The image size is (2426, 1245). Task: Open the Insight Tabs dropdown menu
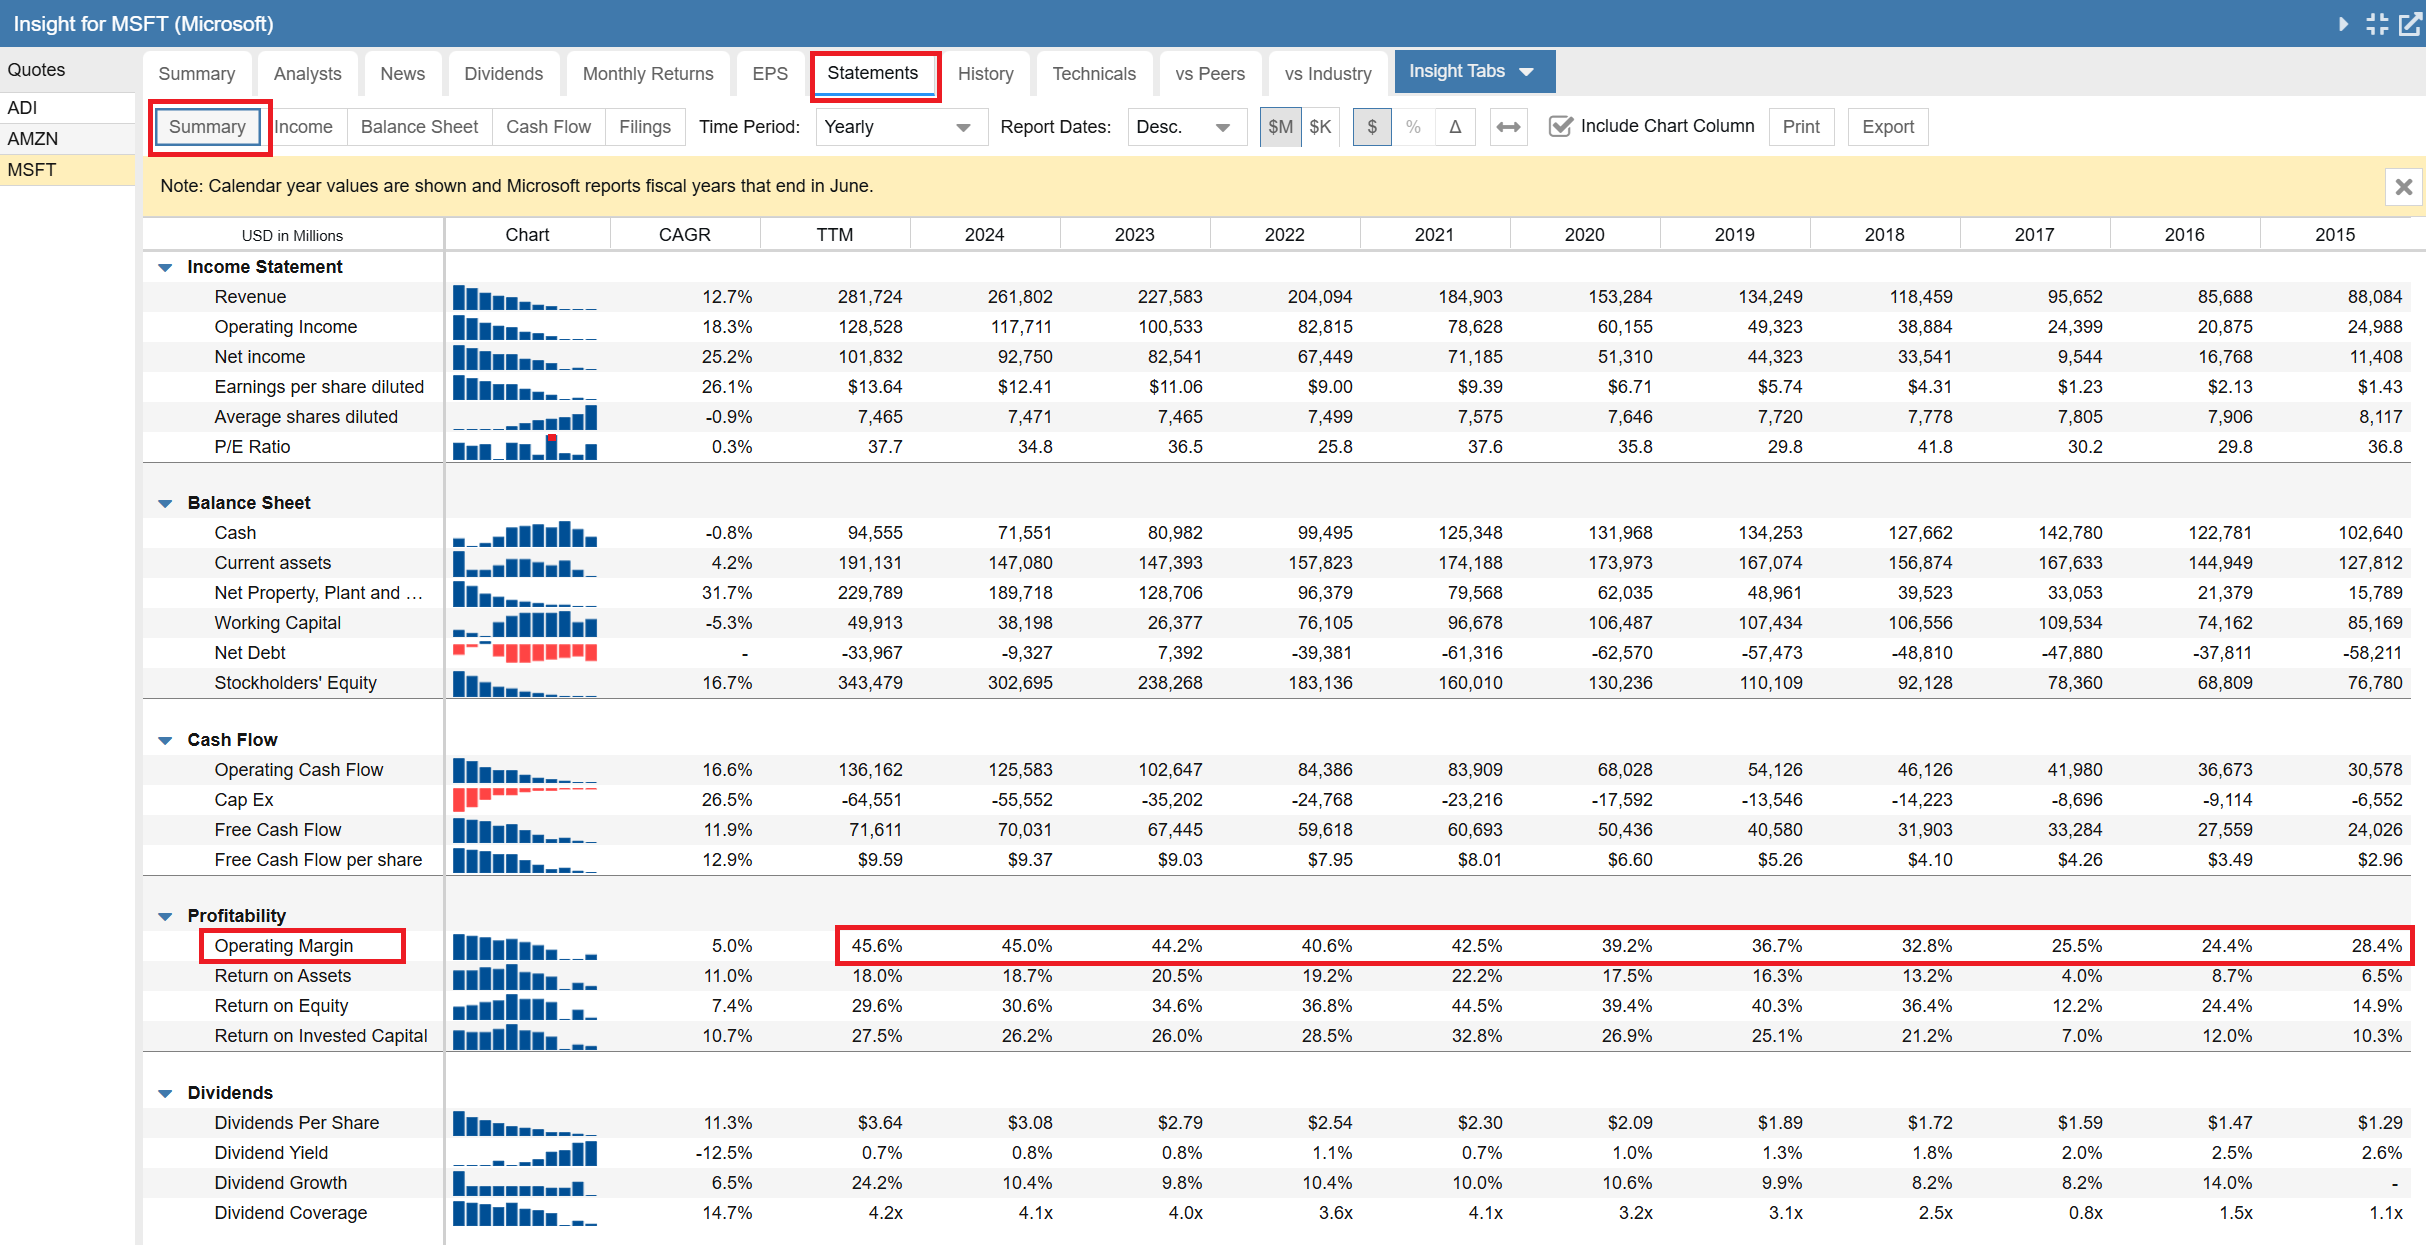coord(1473,72)
